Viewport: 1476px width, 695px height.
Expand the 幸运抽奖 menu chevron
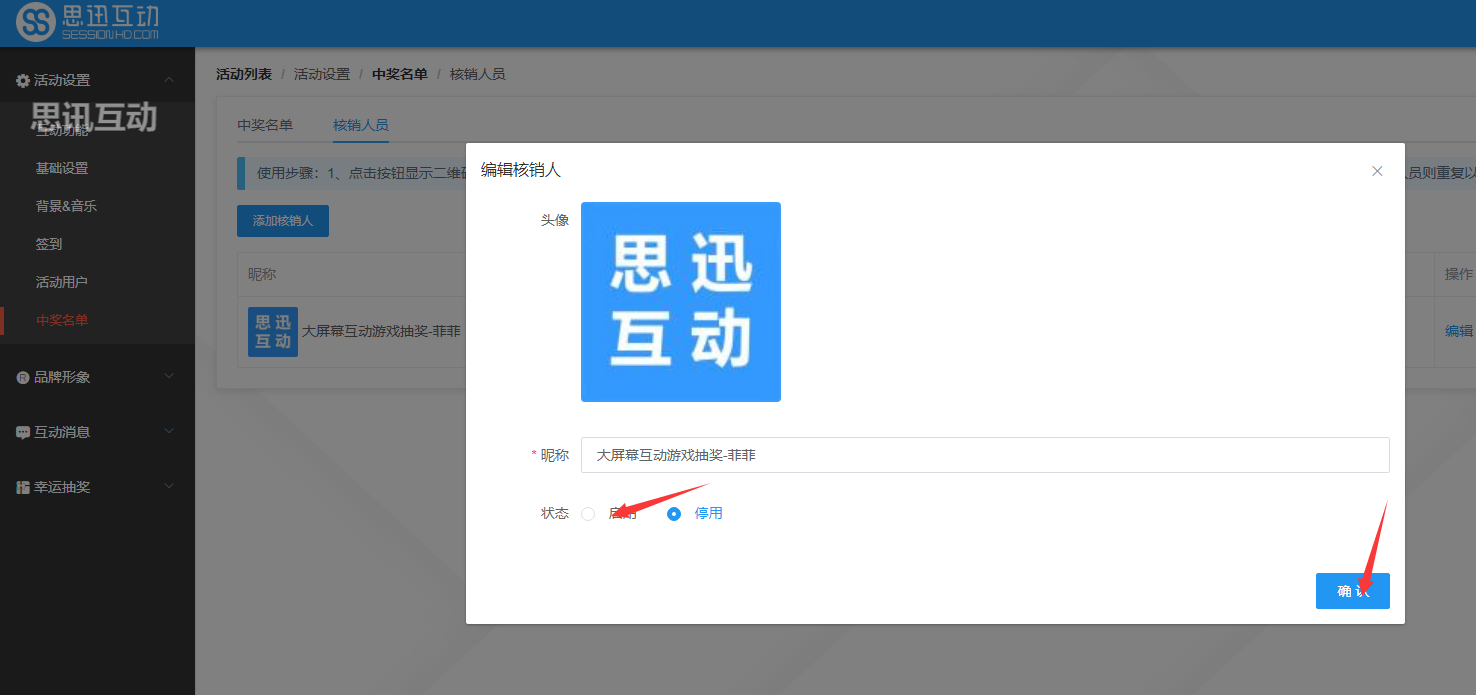click(169, 487)
